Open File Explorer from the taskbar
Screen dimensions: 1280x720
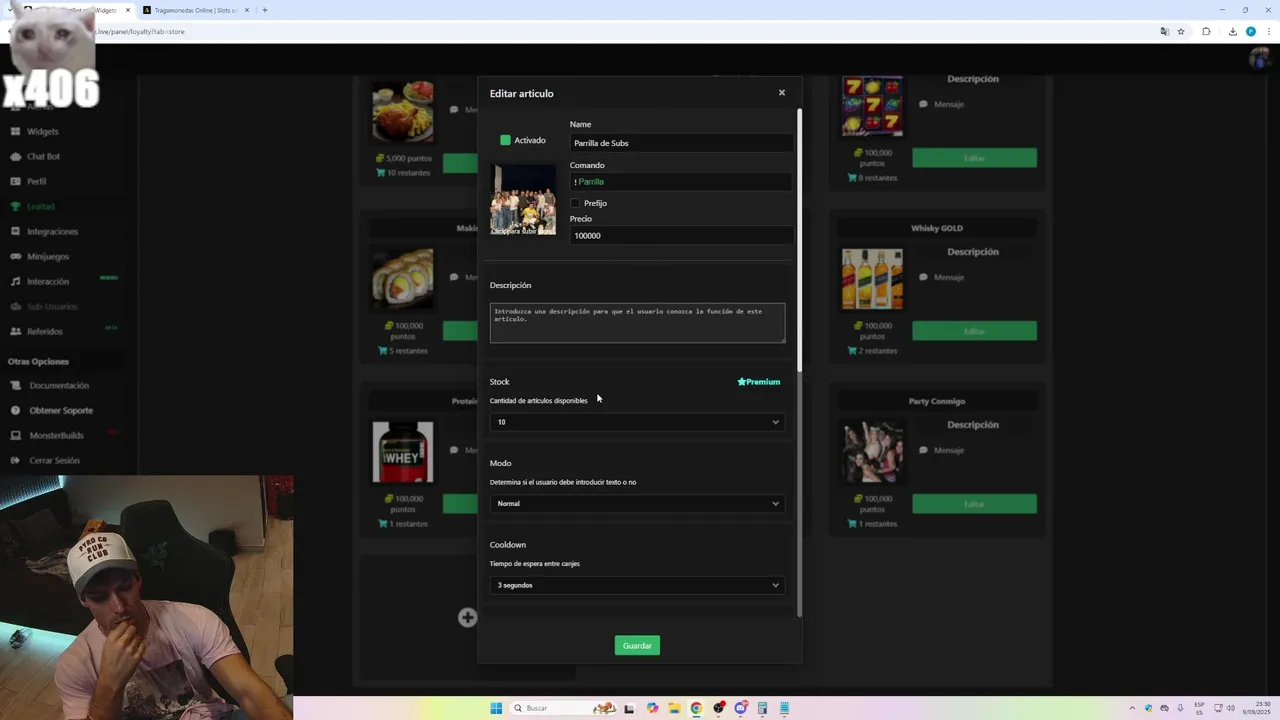coord(674,708)
